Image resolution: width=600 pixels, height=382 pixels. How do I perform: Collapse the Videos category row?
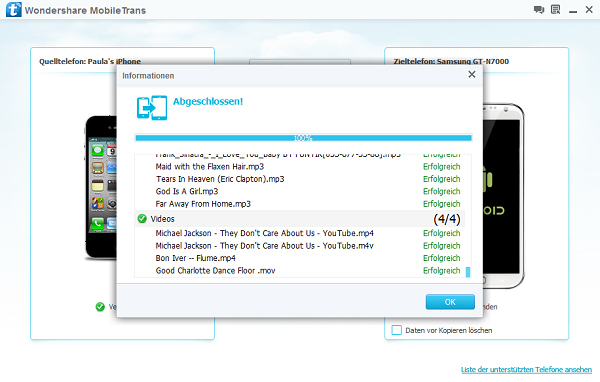click(300, 219)
